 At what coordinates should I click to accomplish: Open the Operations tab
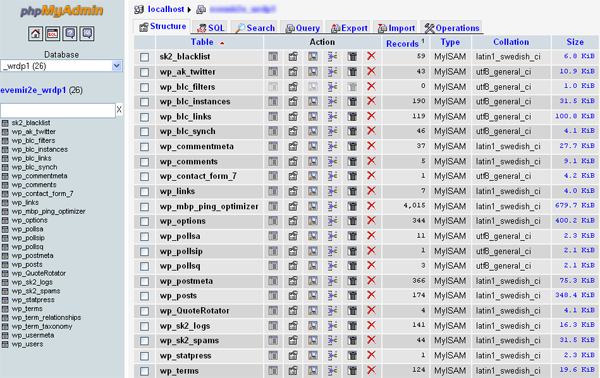[452, 28]
